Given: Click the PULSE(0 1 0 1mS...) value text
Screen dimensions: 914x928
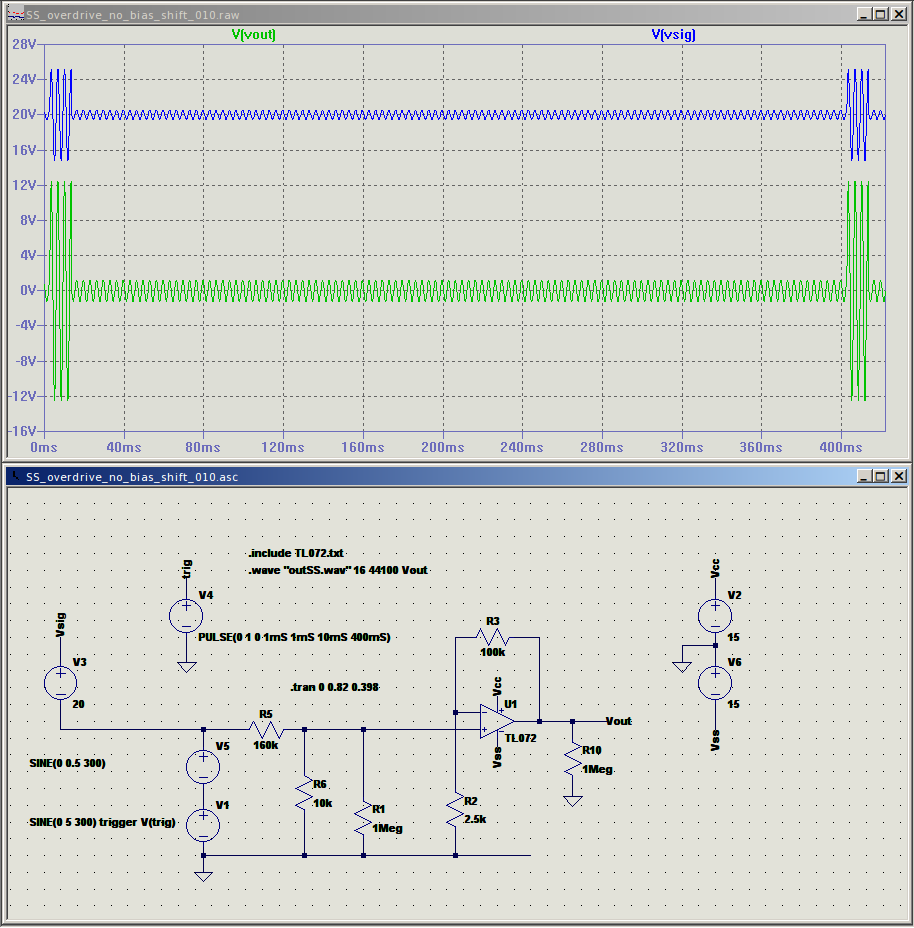Looking at the screenshot, I should pyautogui.click(x=294, y=637).
